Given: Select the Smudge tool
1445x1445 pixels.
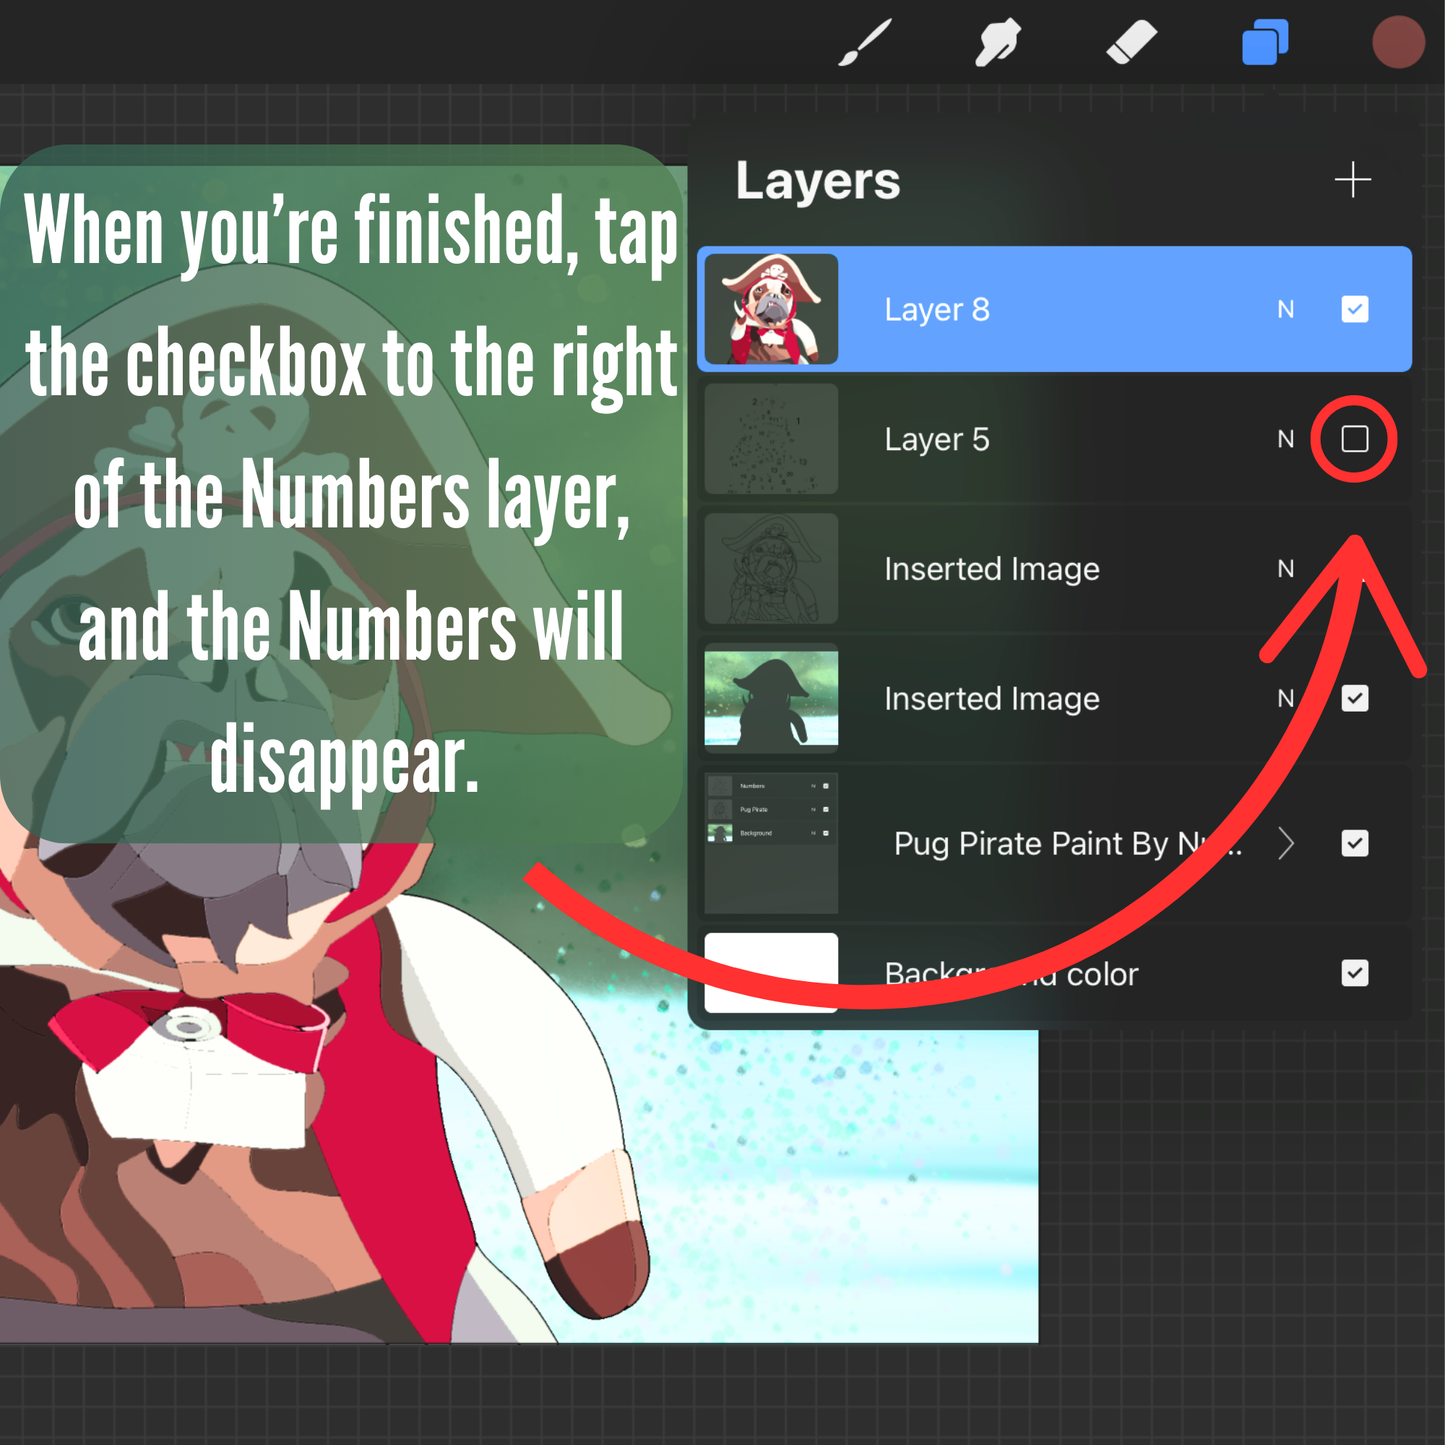Looking at the screenshot, I should pos(997,44).
